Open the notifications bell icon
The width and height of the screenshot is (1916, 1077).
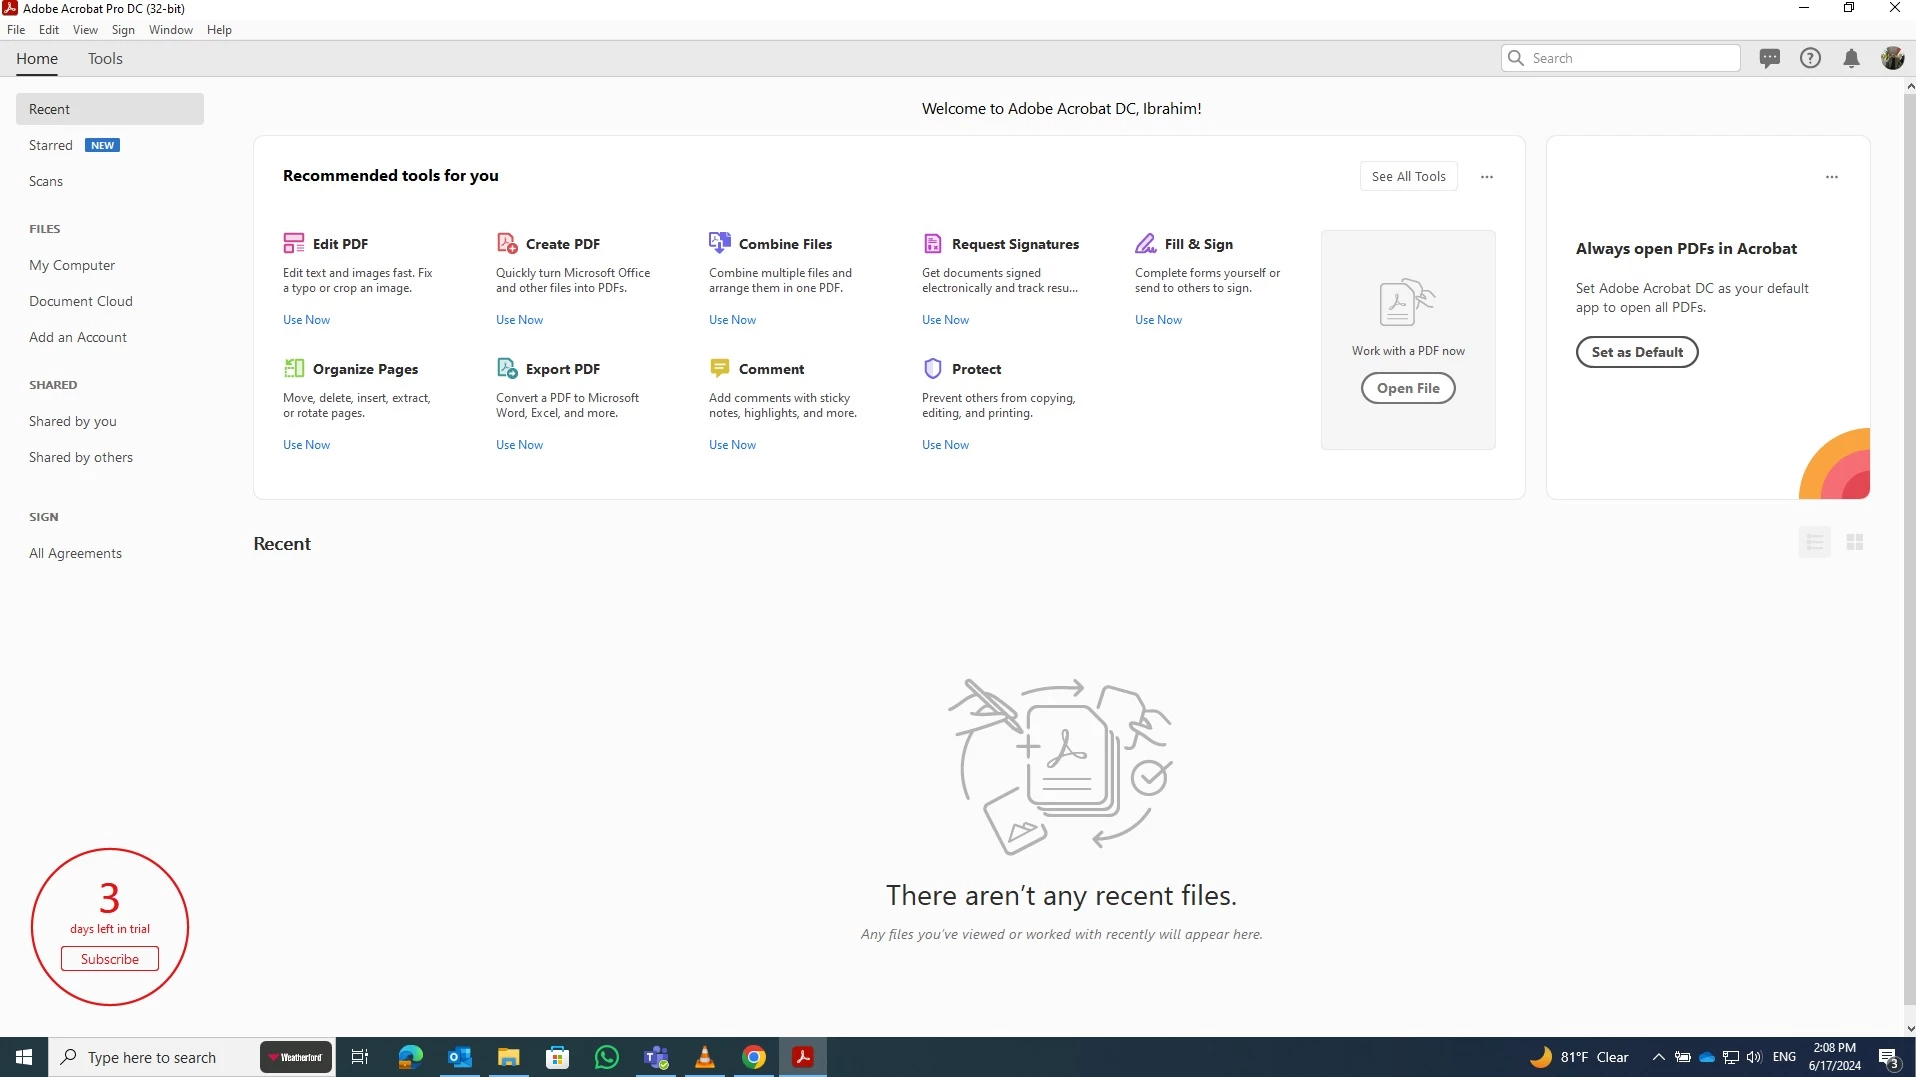1851,58
